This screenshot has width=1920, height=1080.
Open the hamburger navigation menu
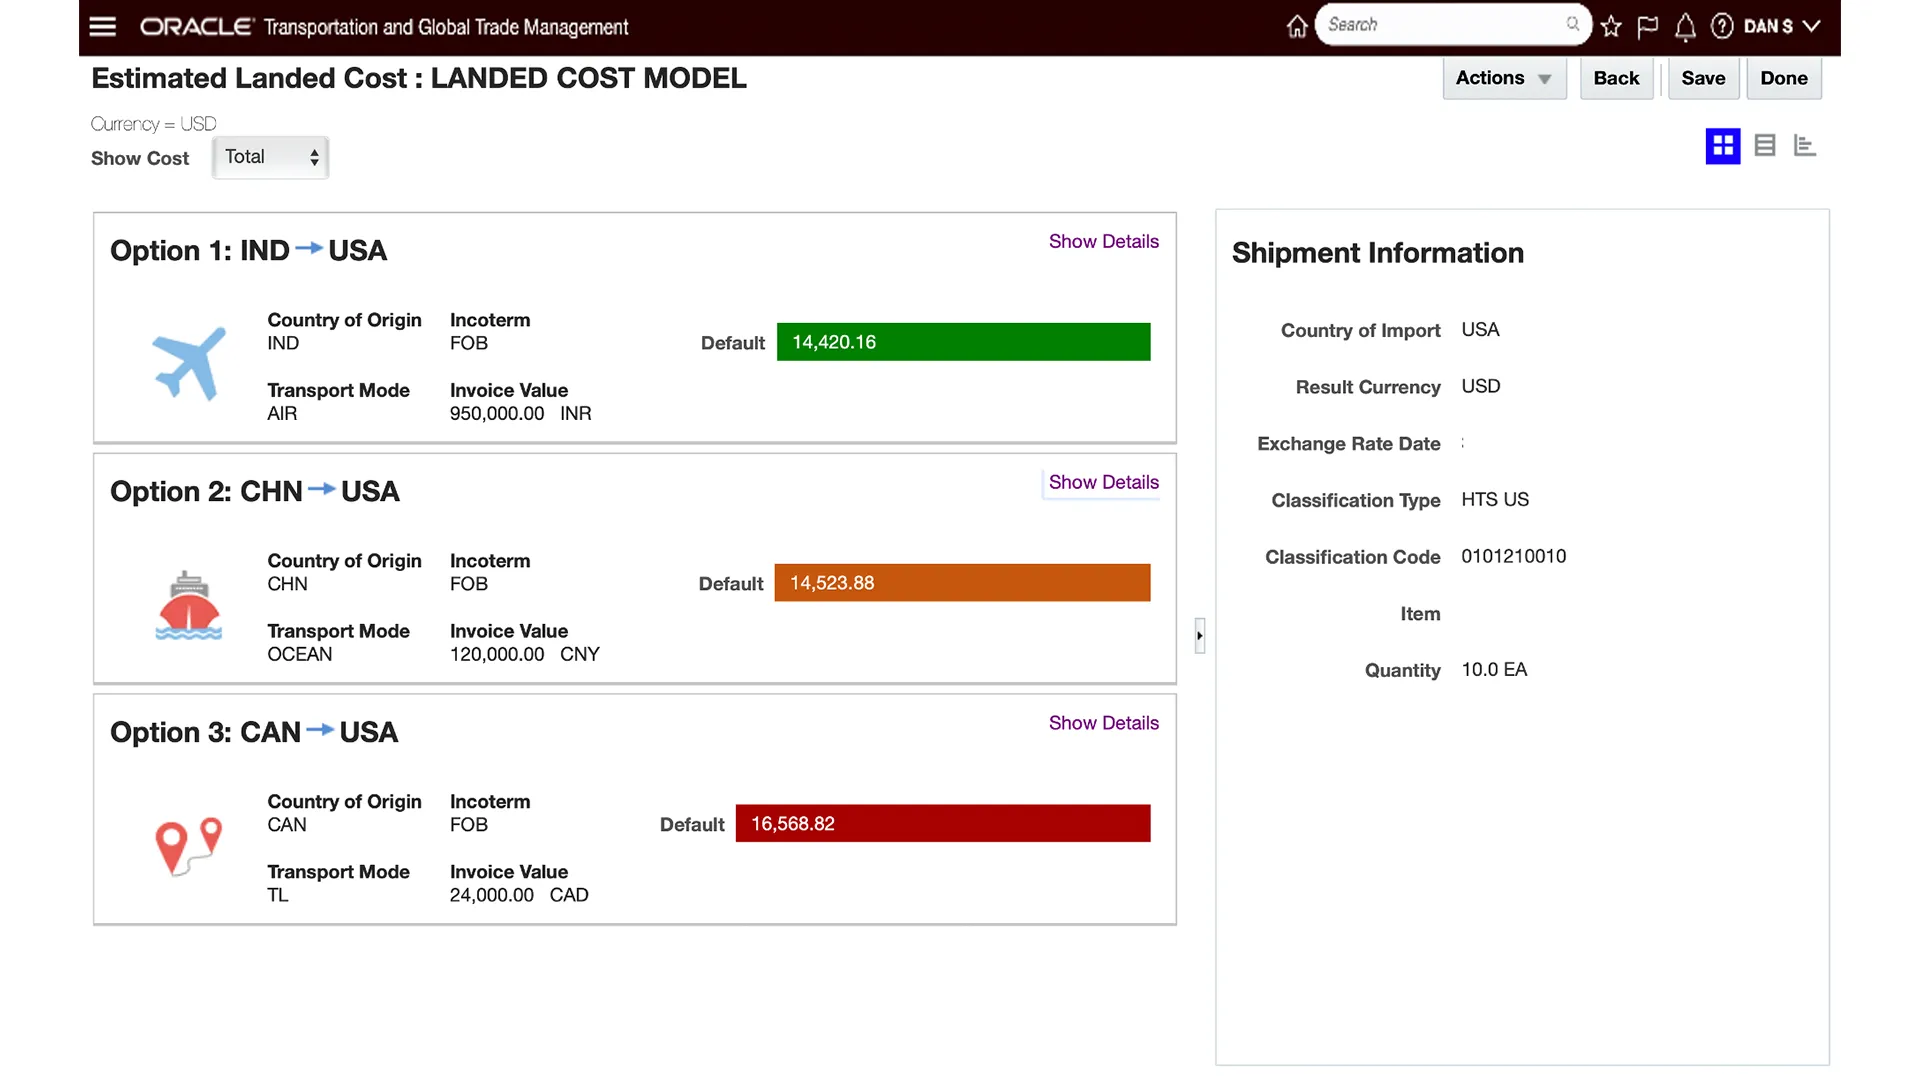point(103,27)
